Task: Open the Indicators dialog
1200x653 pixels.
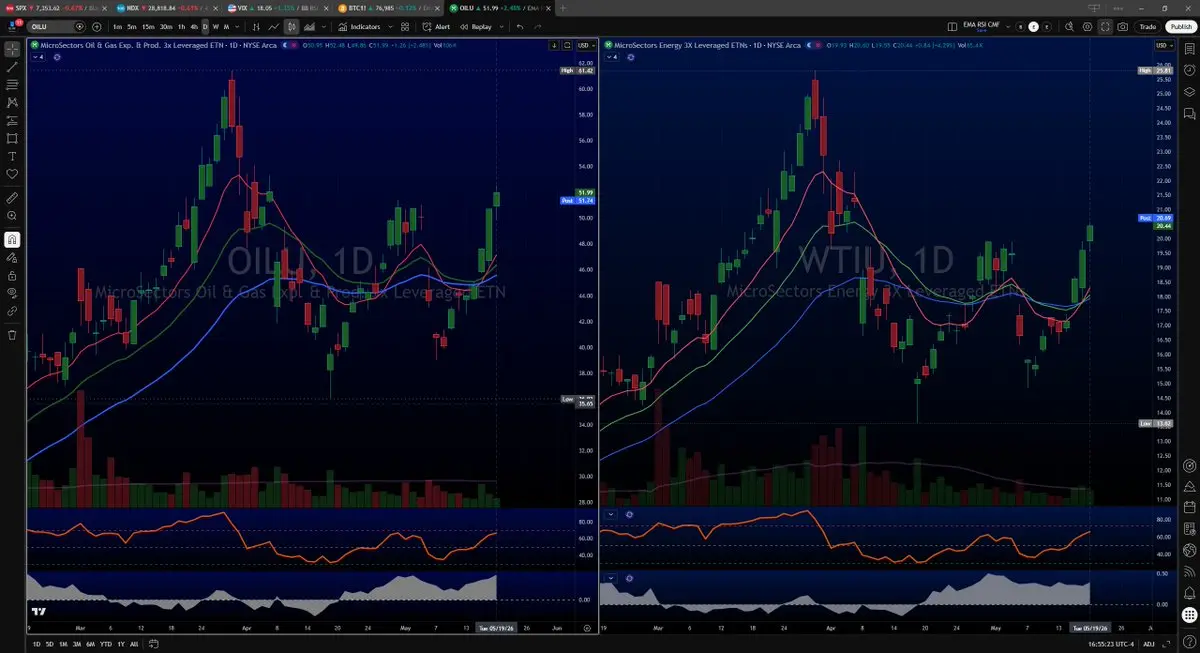Action: coord(359,27)
